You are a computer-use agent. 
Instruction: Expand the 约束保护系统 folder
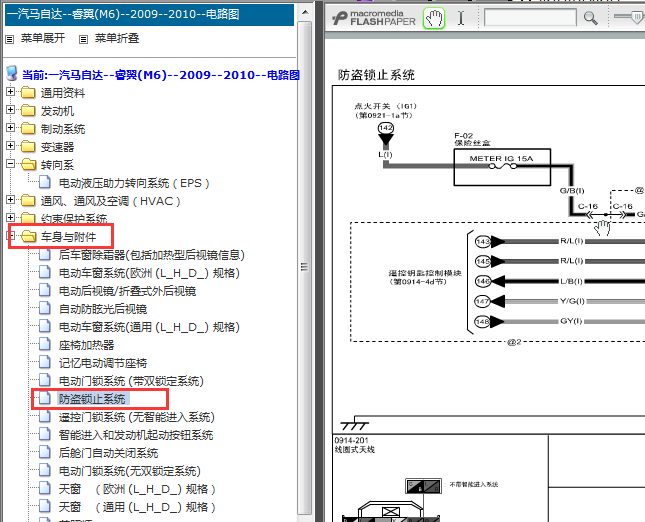[x=11, y=218]
